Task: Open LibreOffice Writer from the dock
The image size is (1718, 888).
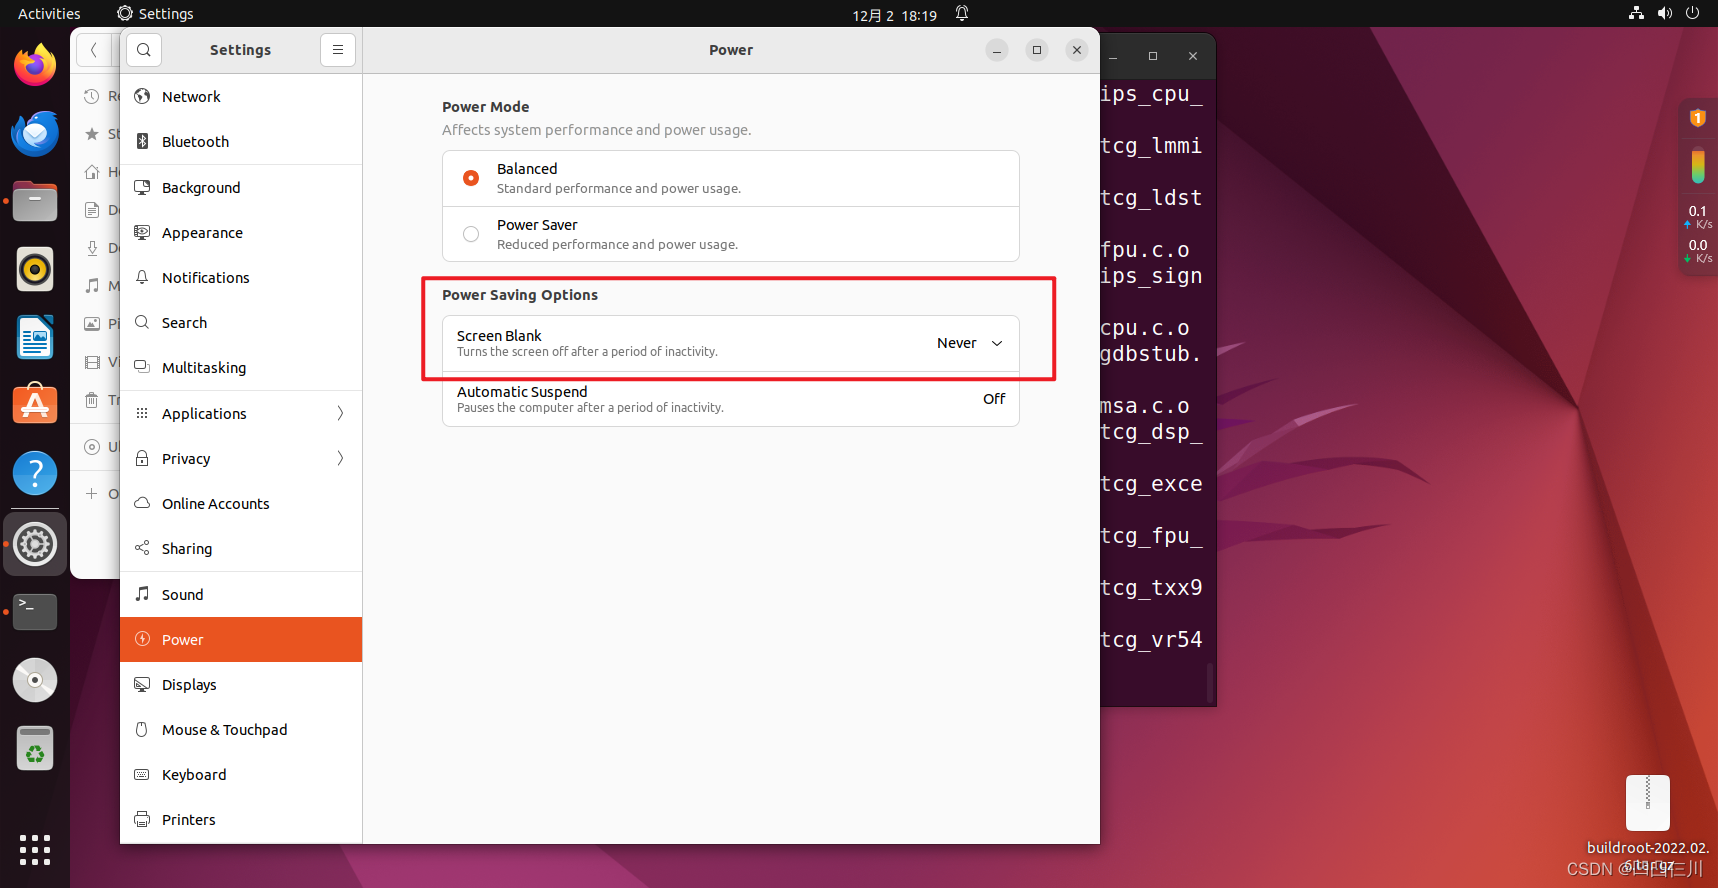Action: click(x=35, y=337)
